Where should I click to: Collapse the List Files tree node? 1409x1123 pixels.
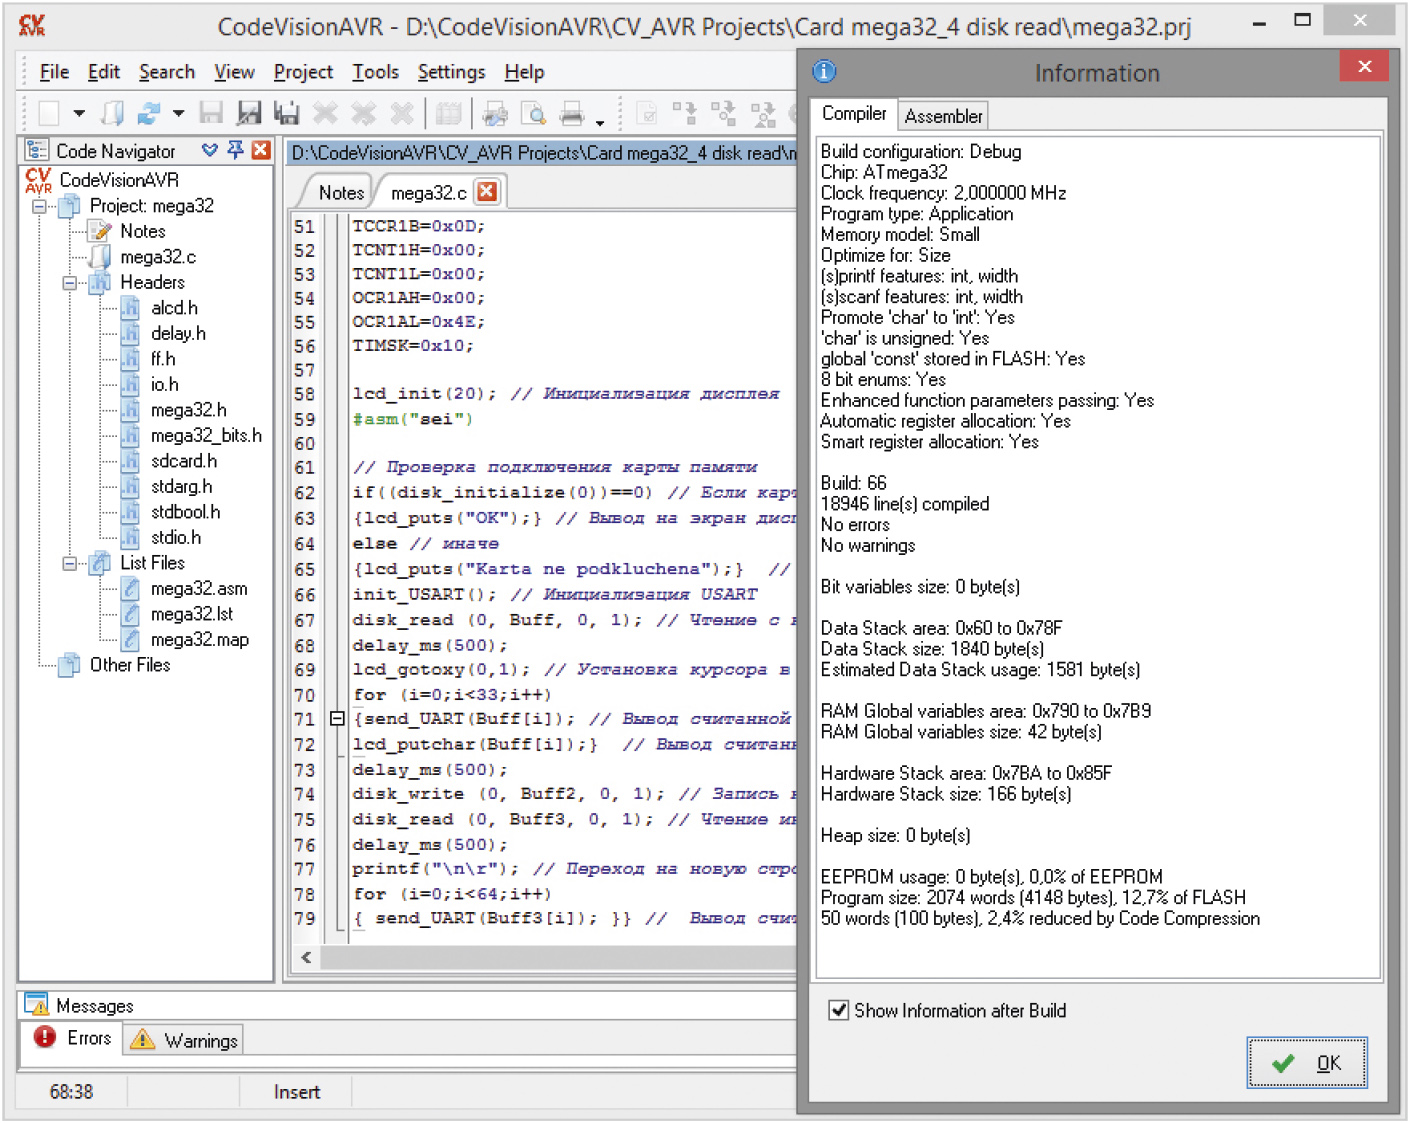point(70,564)
